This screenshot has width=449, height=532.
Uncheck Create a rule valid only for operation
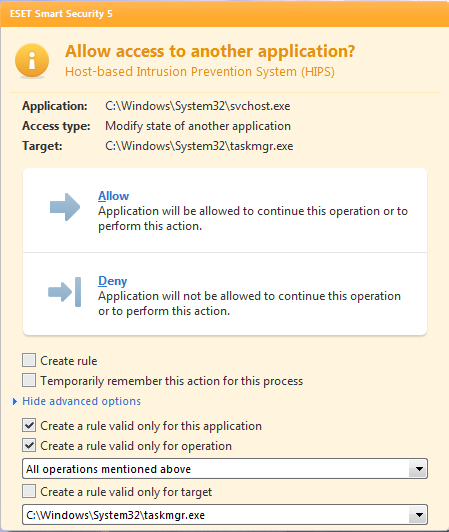(x=29, y=445)
